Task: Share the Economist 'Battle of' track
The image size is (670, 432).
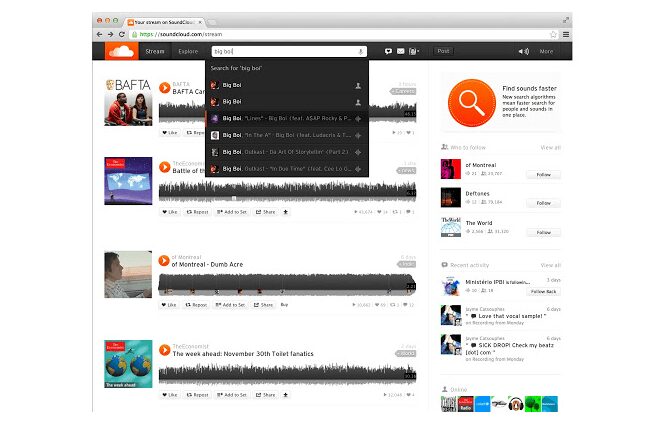Action: tap(265, 212)
